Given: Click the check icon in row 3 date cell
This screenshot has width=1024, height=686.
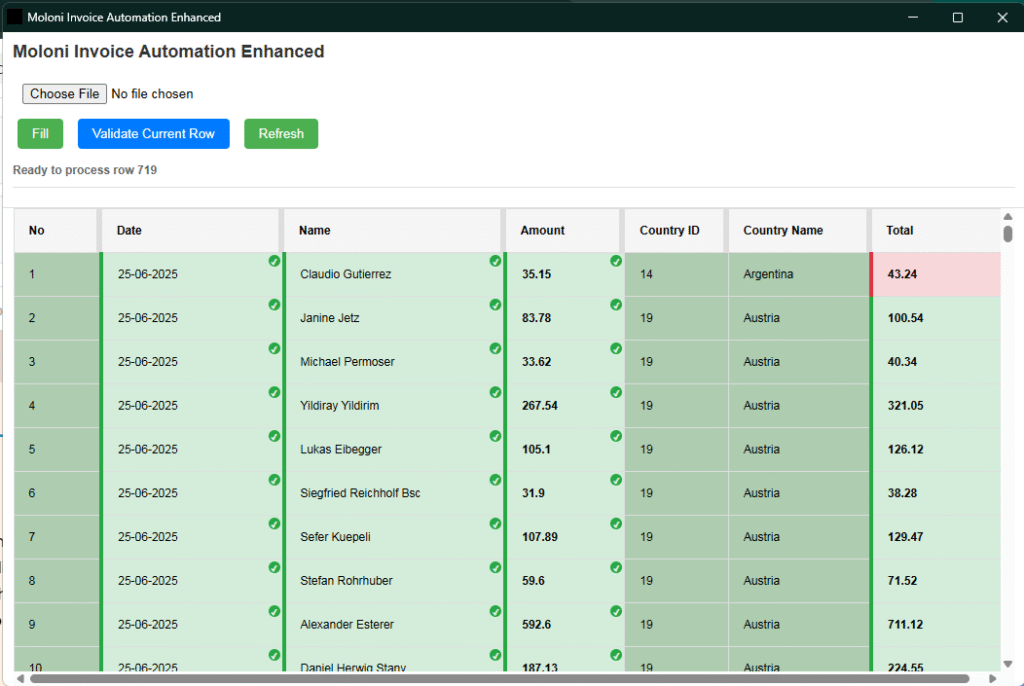Looking at the screenshot, I should coord(274,348).
